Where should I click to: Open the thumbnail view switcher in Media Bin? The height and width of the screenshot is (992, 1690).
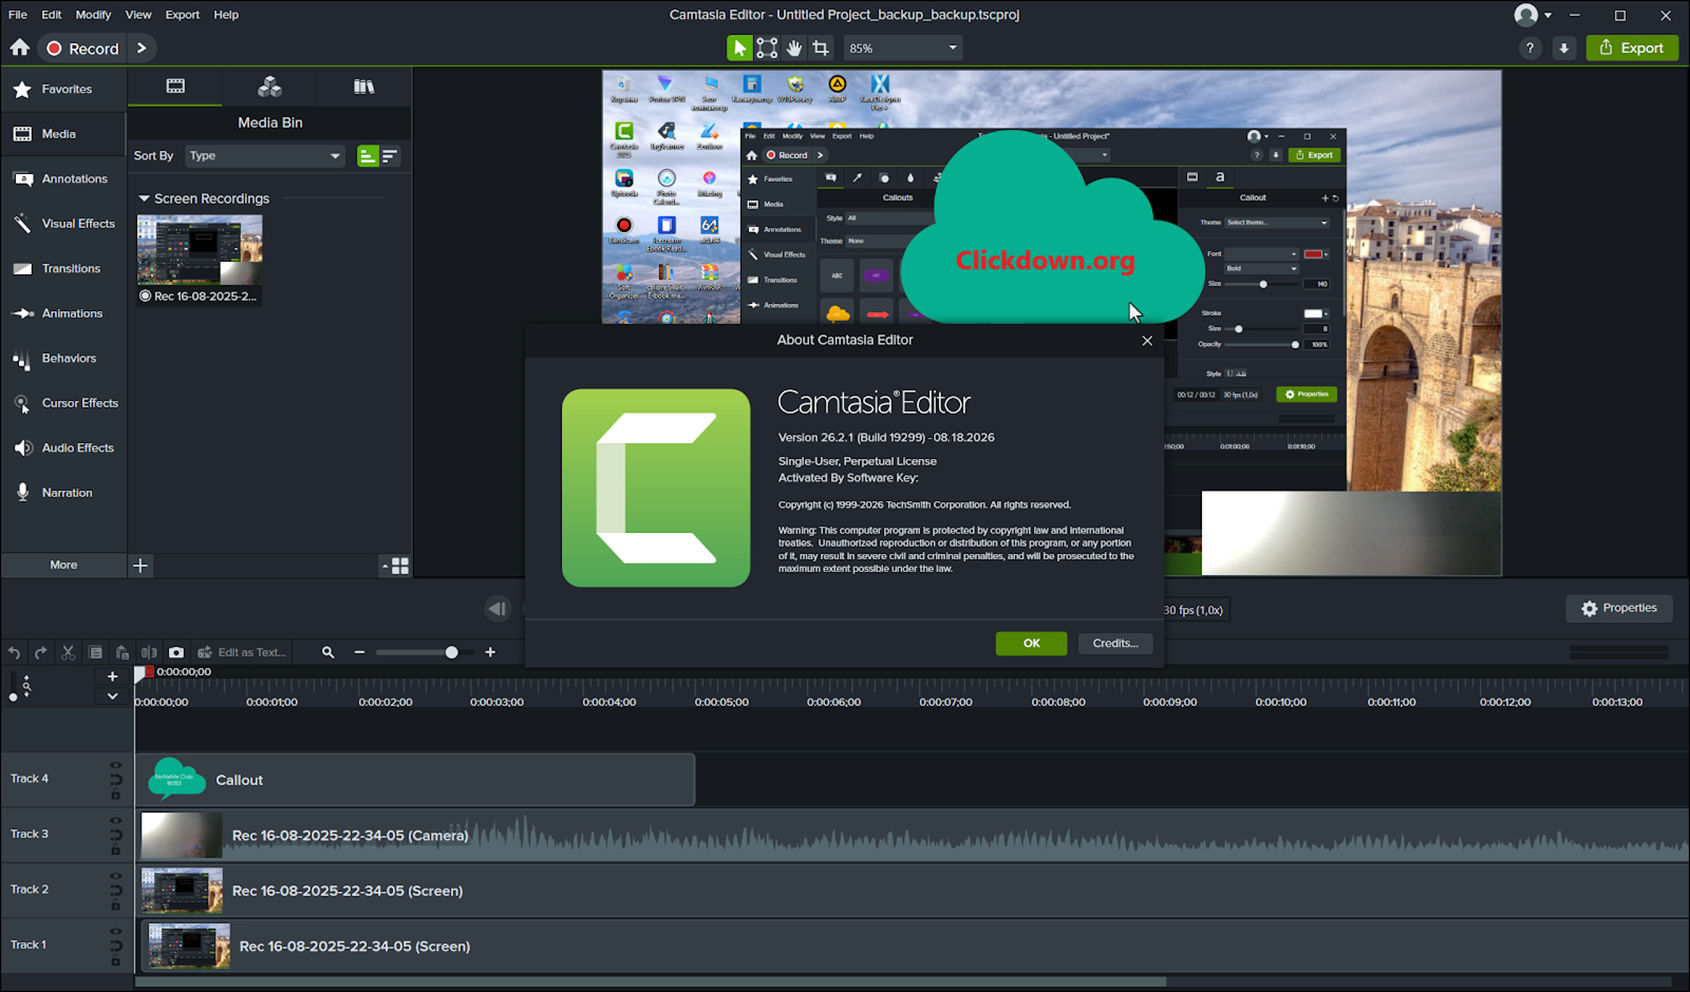point(396,566)
